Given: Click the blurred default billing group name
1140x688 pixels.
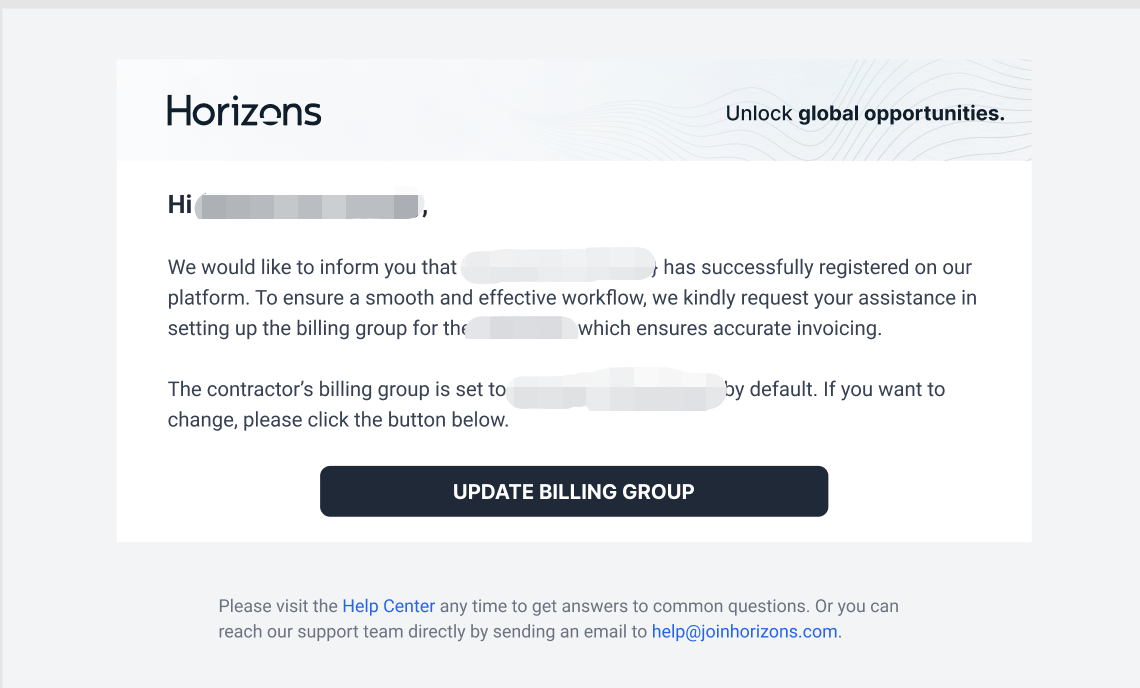Looking at the screenshot, I should tap(615, 390).
